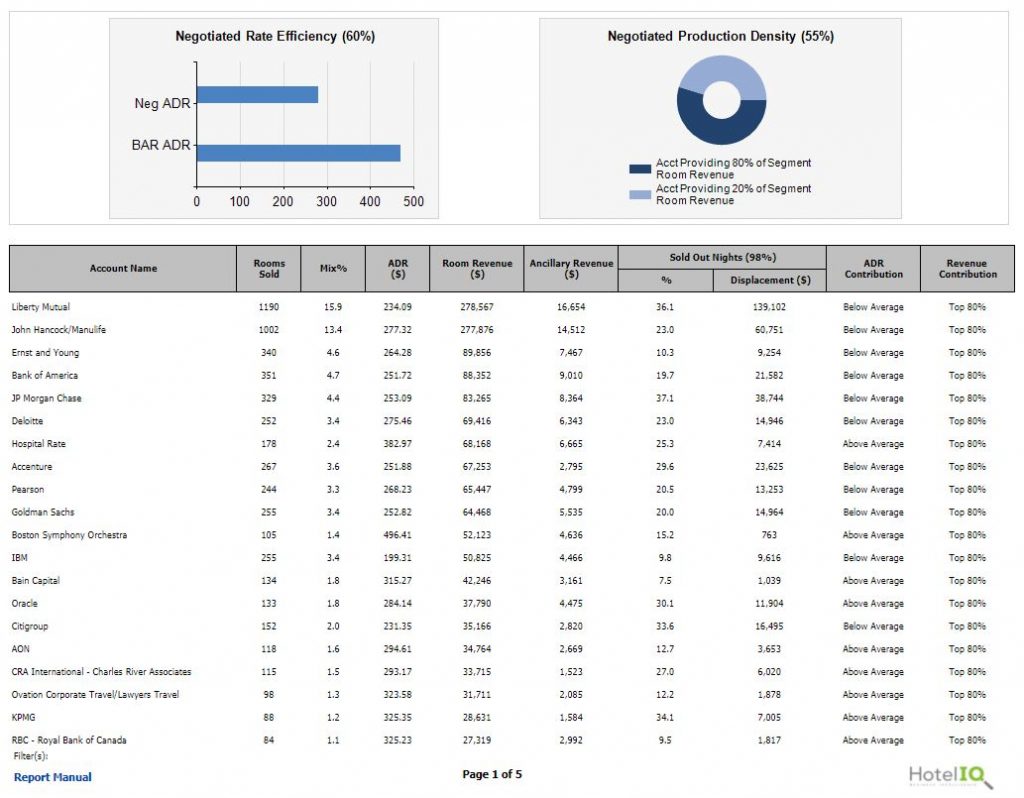This screenshot has height=798, width=1024.
Task: Select the BAR ADR bar in chart
Action: (x=298, y=153)
